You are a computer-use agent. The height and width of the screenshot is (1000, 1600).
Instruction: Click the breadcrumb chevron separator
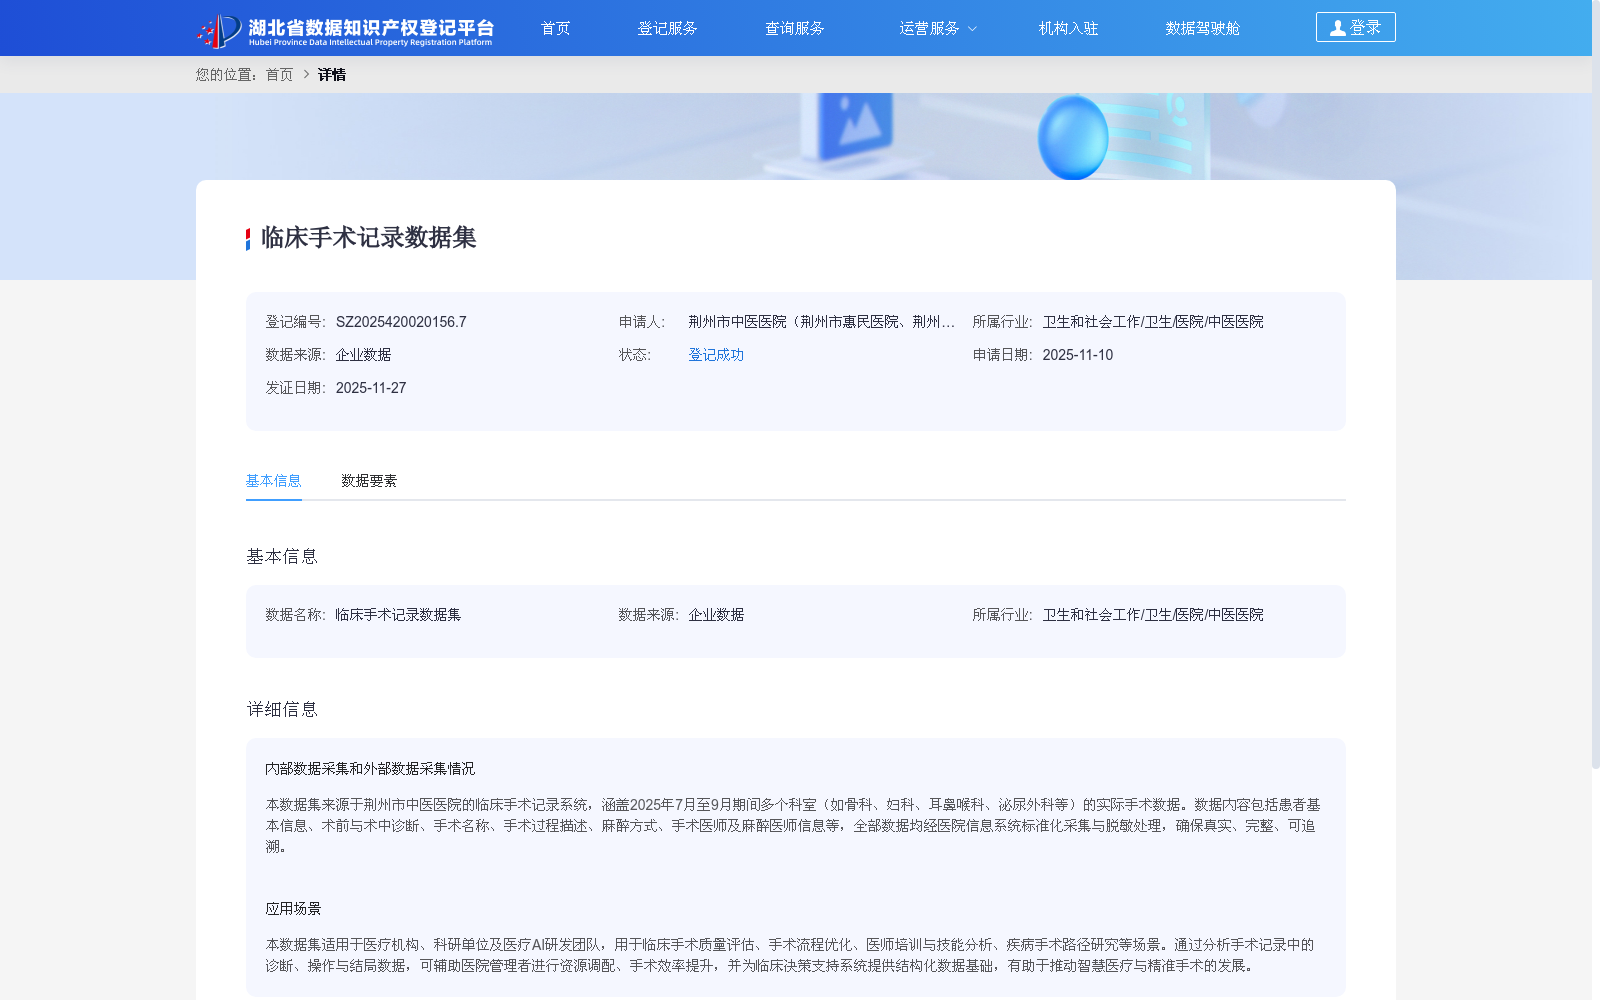(x=306, y=75)
